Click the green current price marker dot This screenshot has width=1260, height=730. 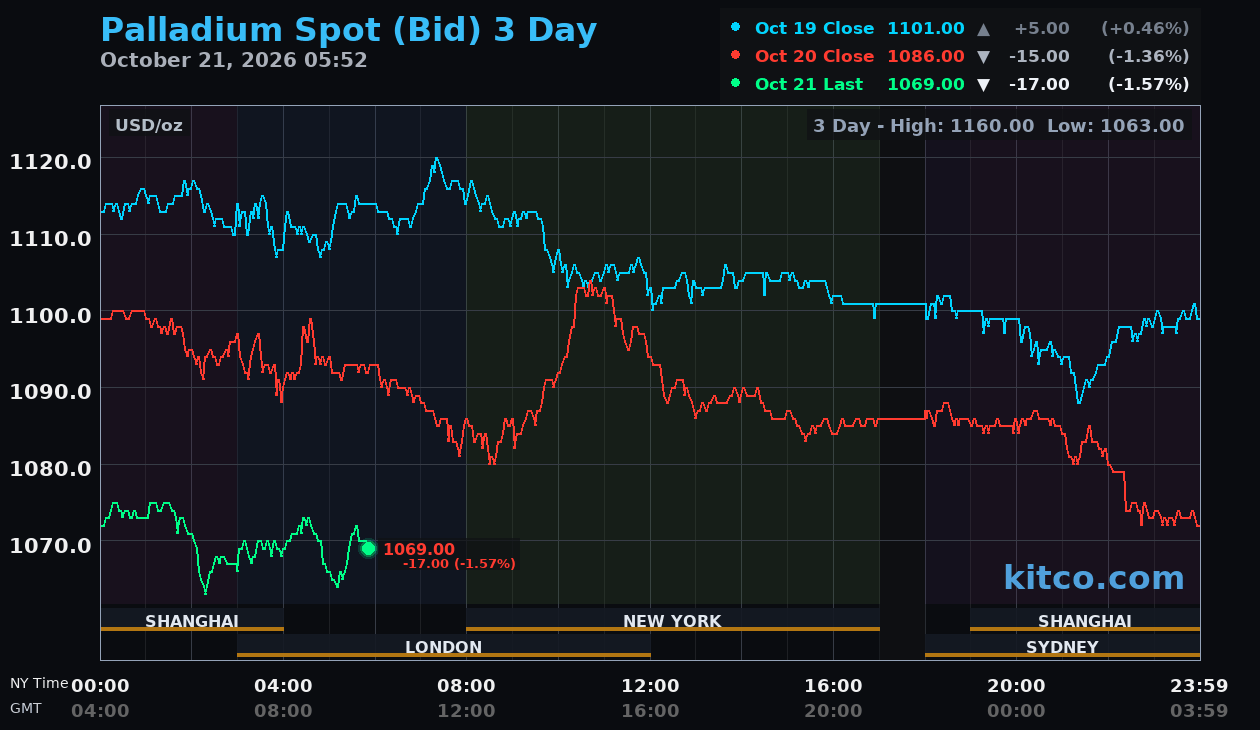coord(368,548)
